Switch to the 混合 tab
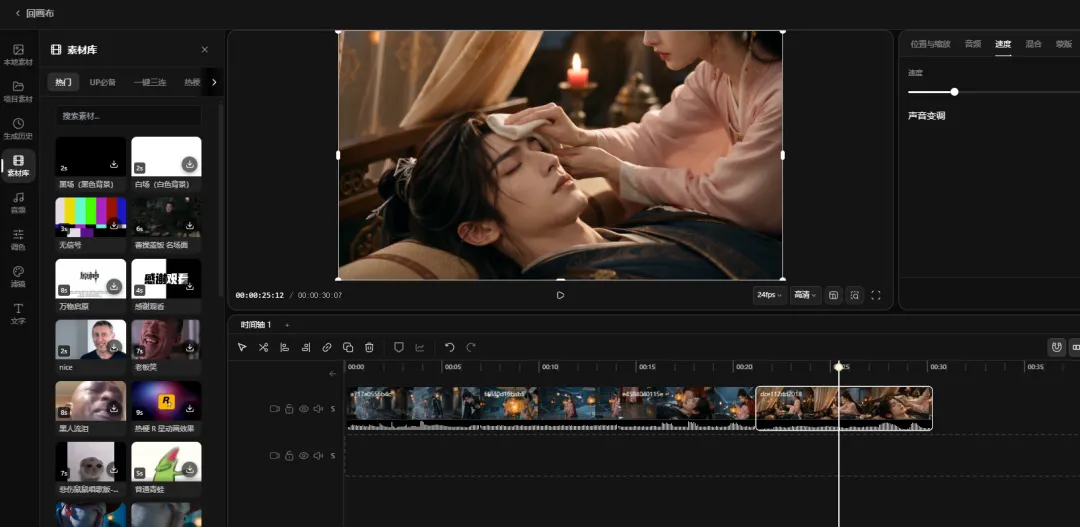Image resolution: width=1080 pixels, height=527 pixels. pyautogui.click(x=1033, y=44)
